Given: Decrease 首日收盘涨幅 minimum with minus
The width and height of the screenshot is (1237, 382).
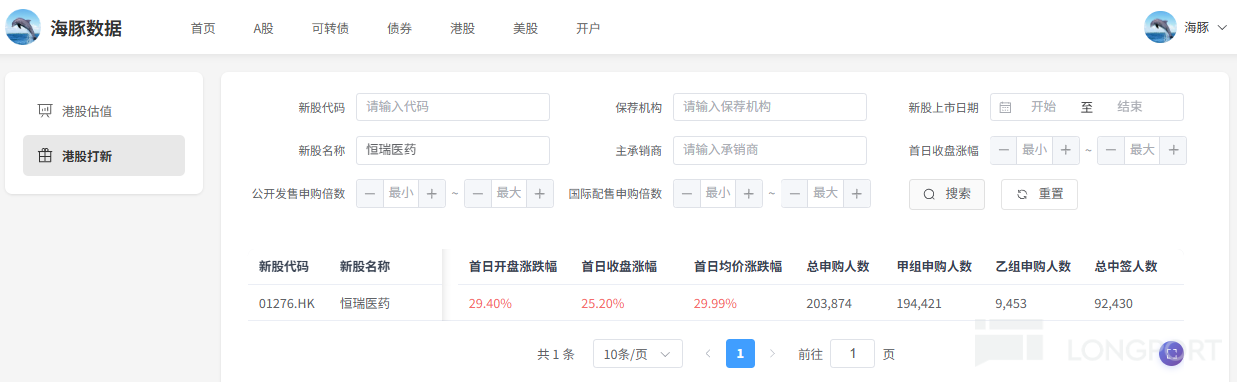Looking at the screenshot, I should [1004, 150].
